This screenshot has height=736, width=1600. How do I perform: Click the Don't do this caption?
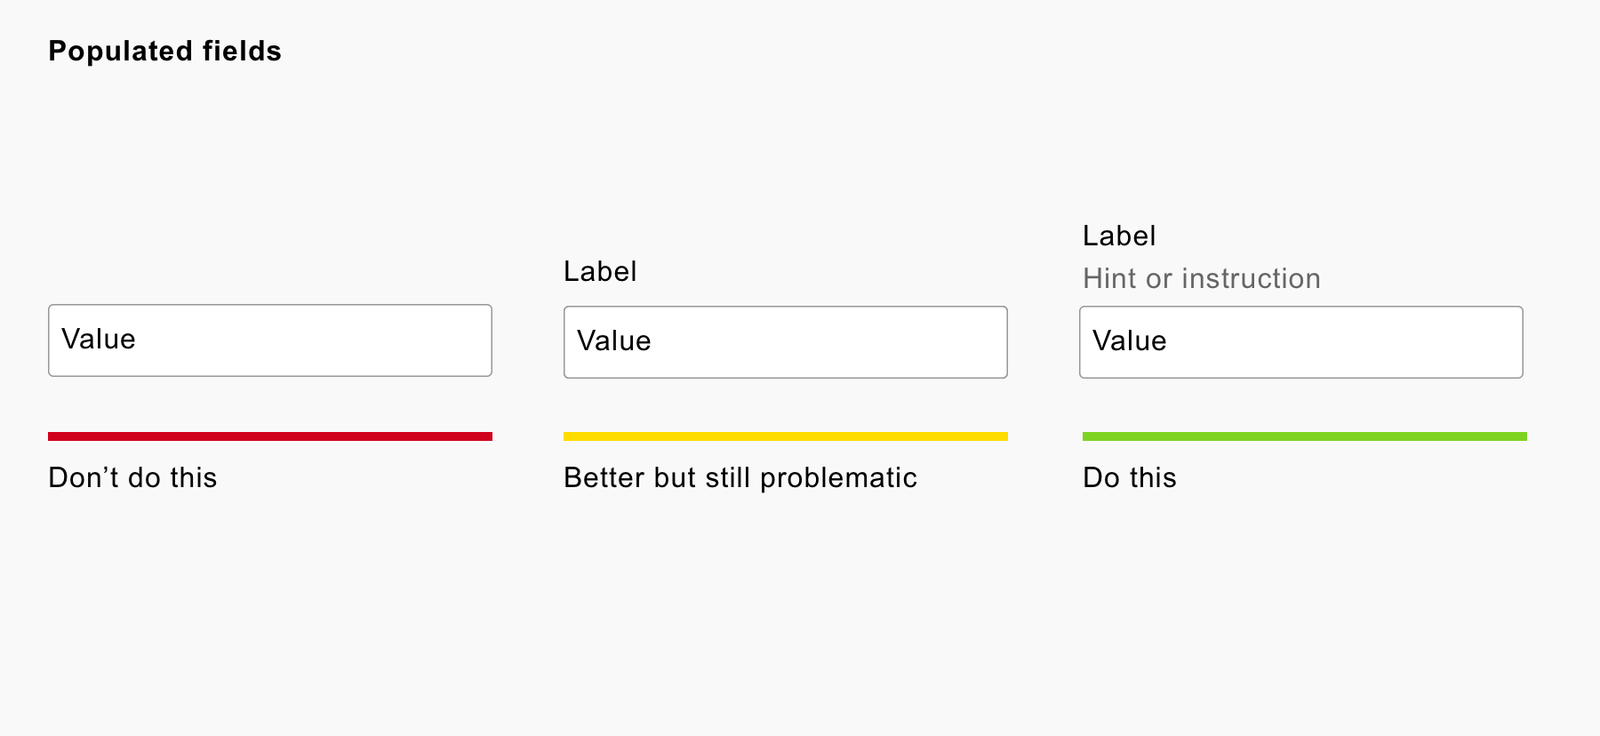[x=133, y=478]
